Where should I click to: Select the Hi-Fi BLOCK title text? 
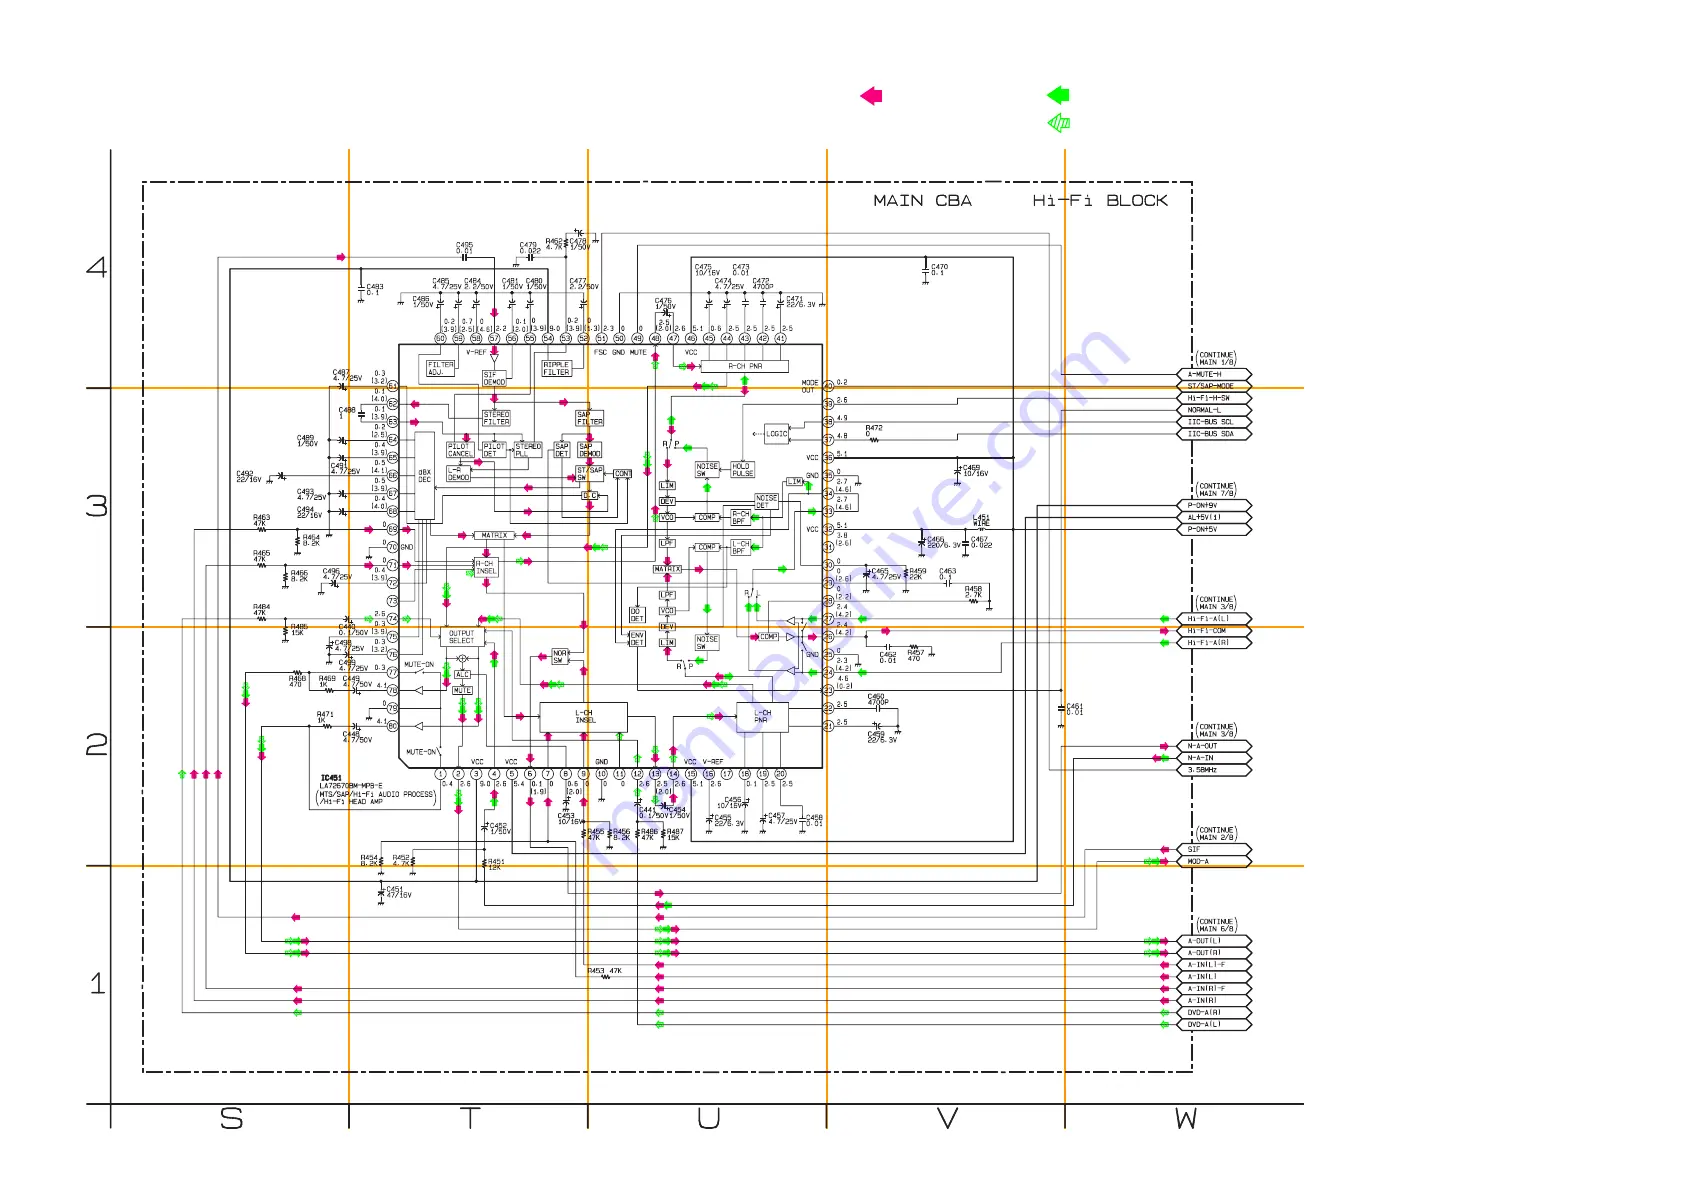[1100, 201]
